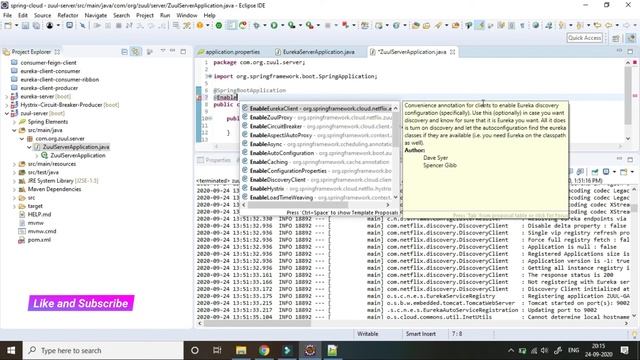This screenshot has width=640, height=360.
Task: Click the proposal list vertical scrollbar
Action: 396,129
